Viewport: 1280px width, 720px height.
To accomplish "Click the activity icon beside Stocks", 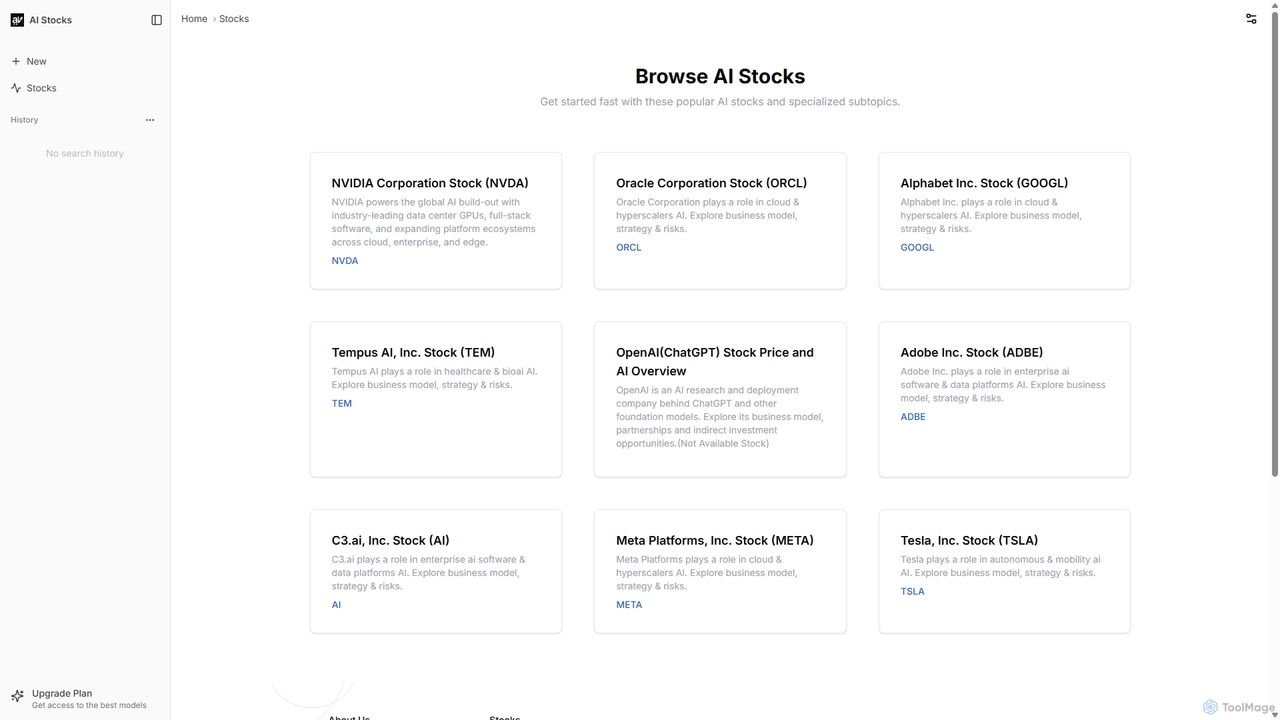I will 16,88.
